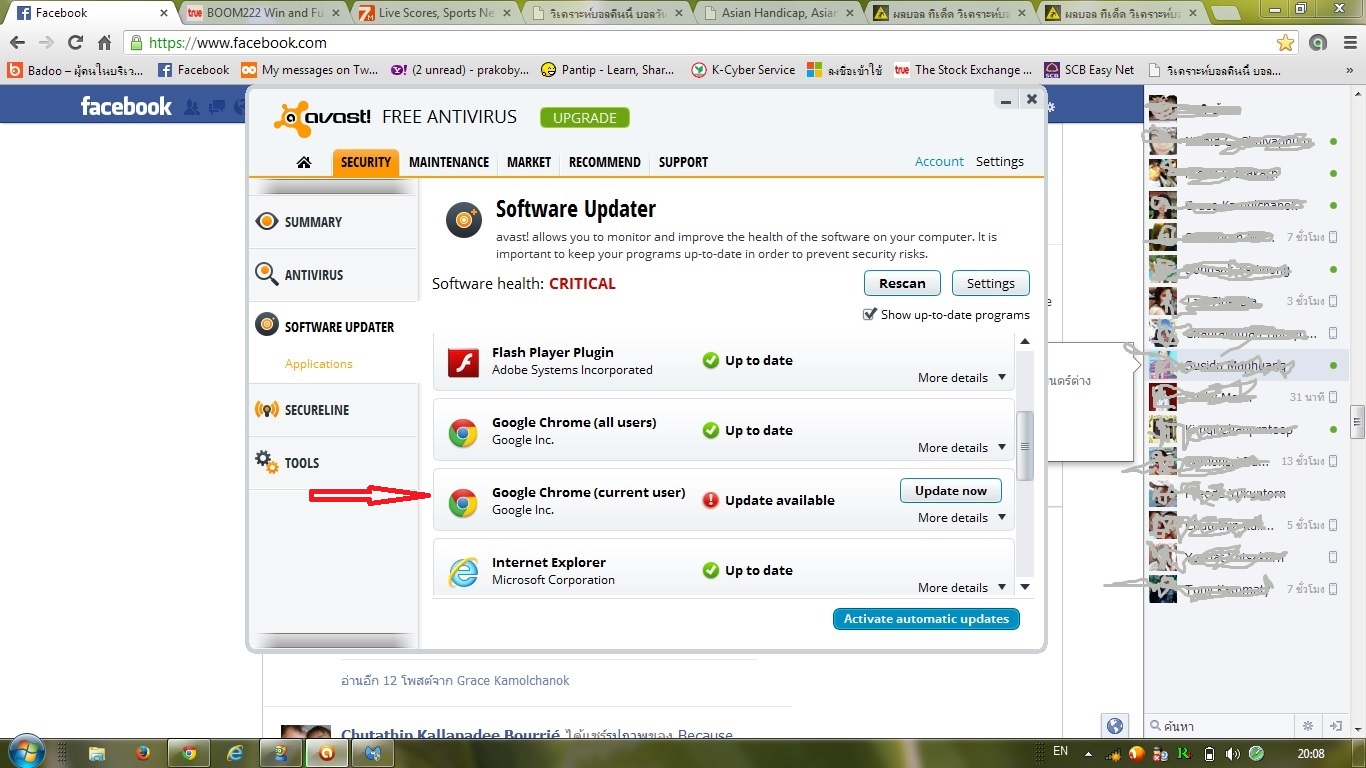Expand More details for Chrome (all users)
The height and width of the screenshot is (768, 1366).
point(961,447)
